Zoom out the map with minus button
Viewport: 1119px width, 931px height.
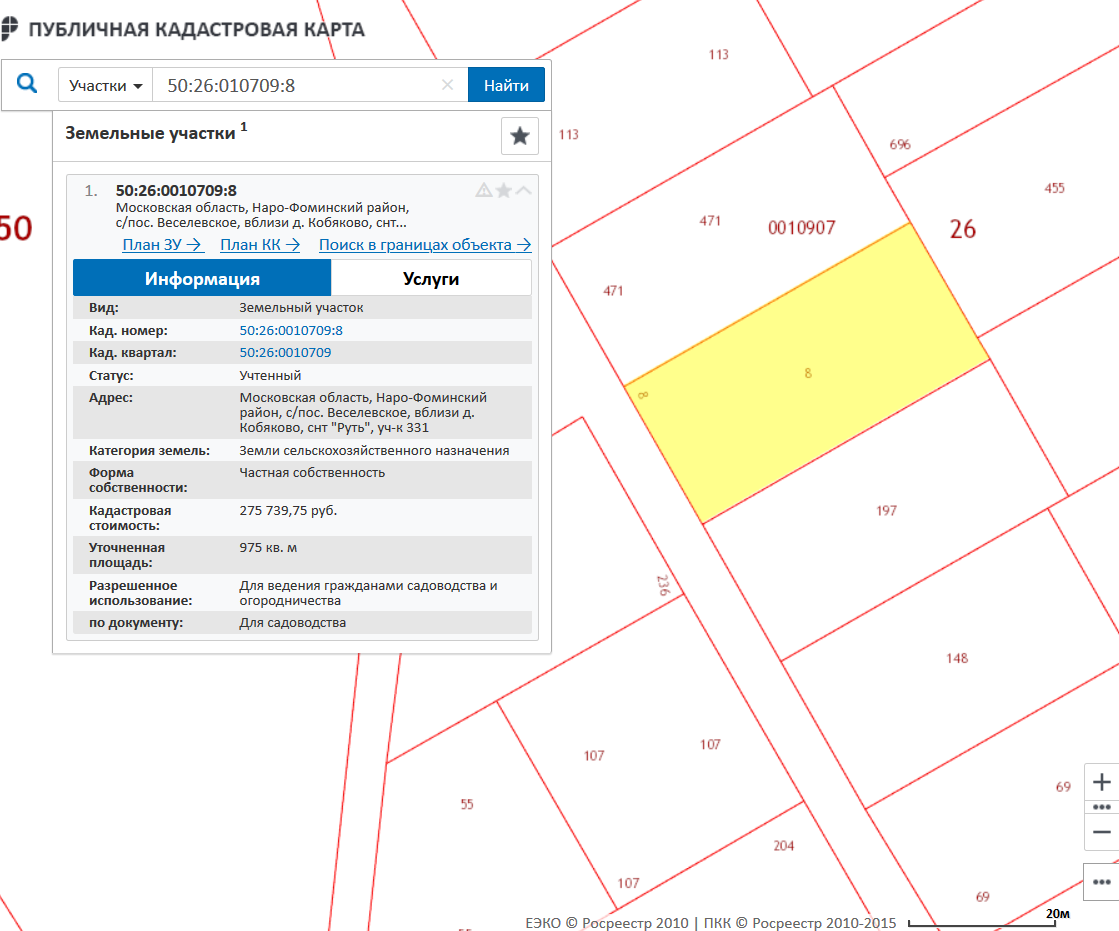1102,832
